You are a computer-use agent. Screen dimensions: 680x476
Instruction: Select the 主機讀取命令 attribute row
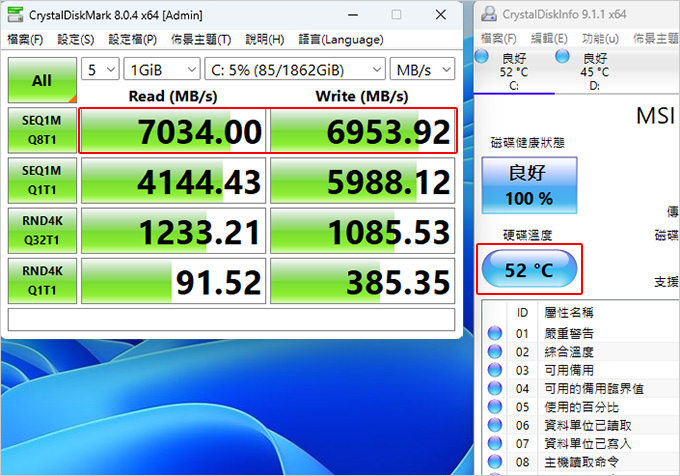[x=581, y=462]
